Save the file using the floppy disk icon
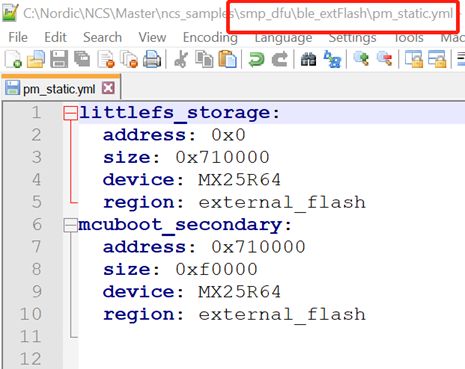The height and width of the screenshot is (369, 465). [x=59, y=59]
